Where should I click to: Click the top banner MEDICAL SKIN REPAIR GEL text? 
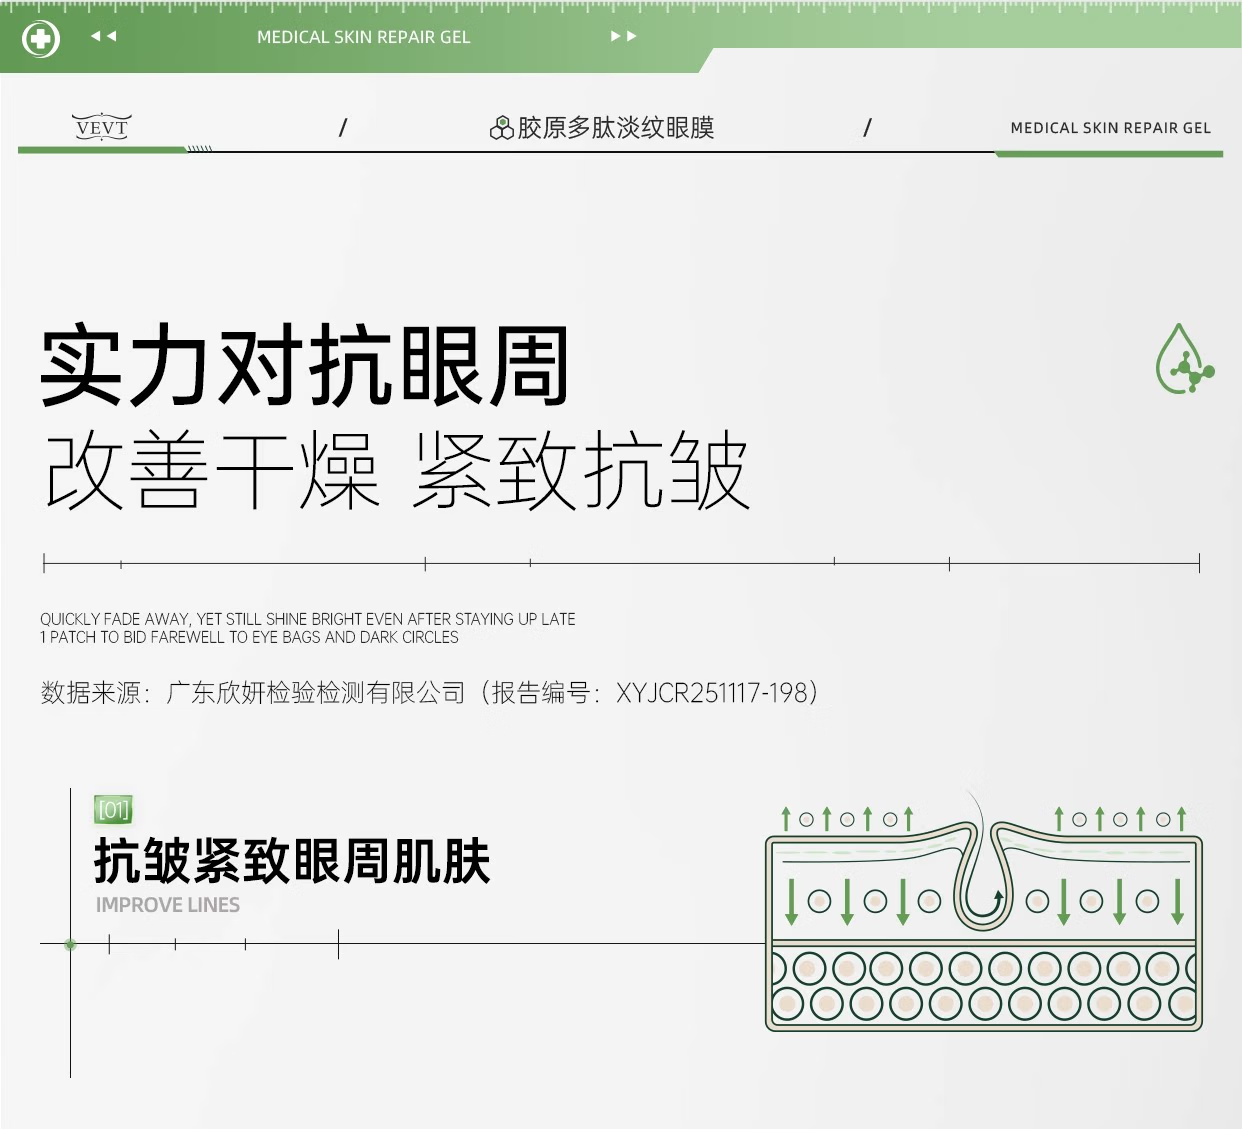pyautogui.click(x=363, y=37)
